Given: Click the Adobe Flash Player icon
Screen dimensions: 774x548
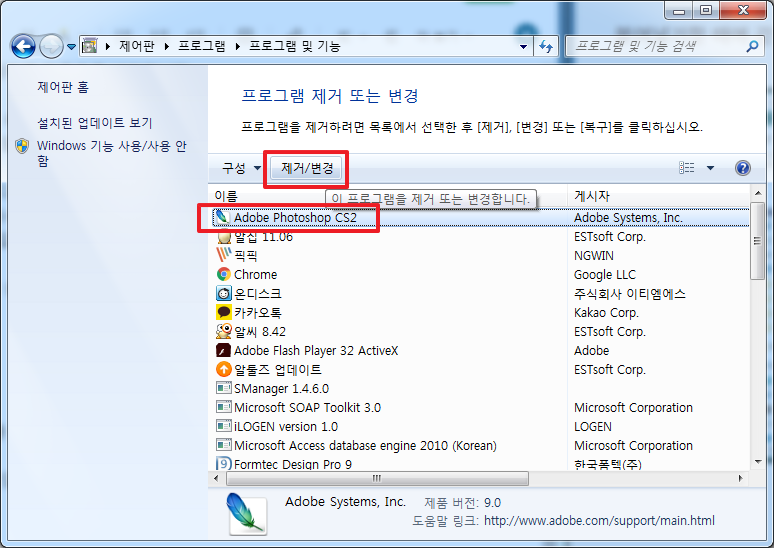Looking at the screenshot, I should point(224,350).
